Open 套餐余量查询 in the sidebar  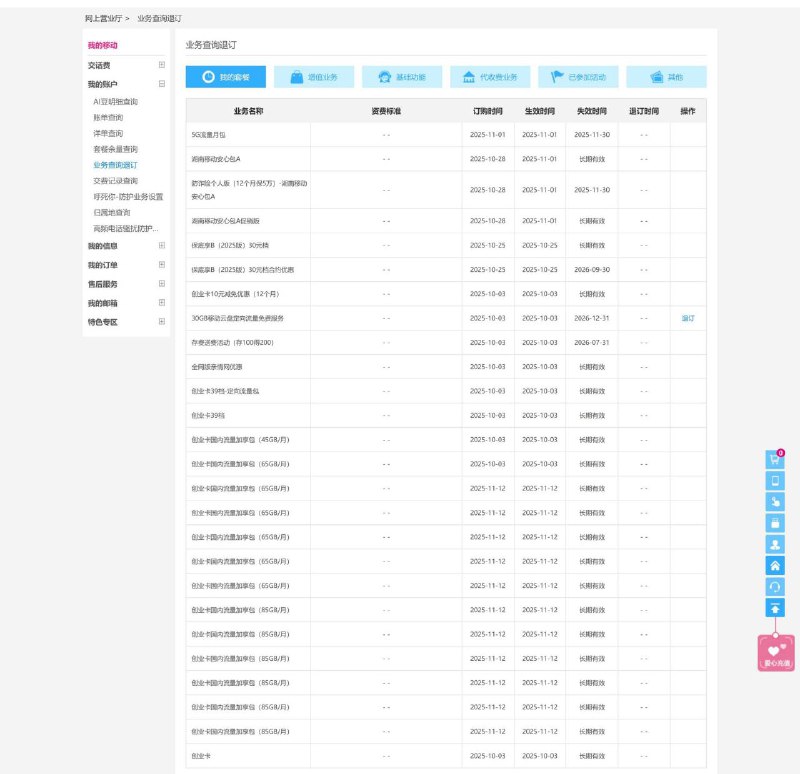point(115,149)
